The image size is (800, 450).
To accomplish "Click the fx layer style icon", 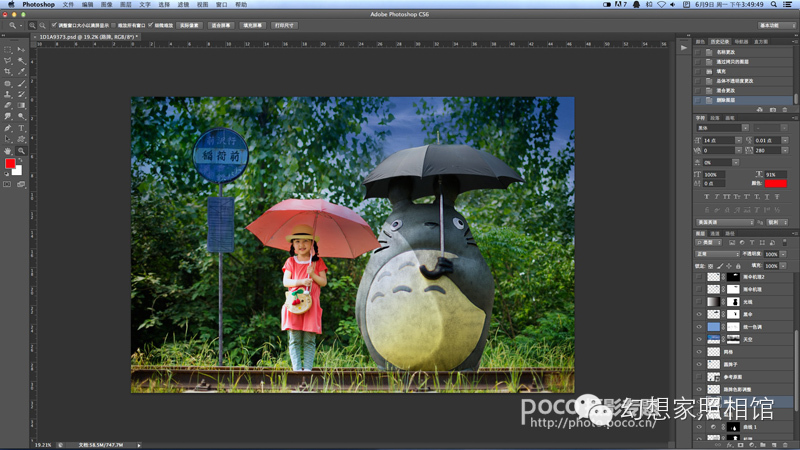I will [730, 445].
